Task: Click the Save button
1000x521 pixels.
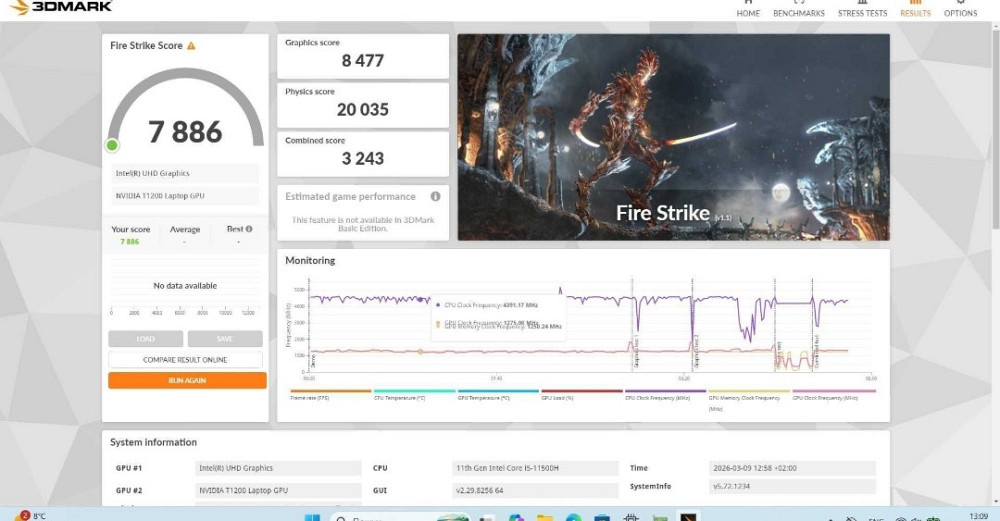Action: 225,339
